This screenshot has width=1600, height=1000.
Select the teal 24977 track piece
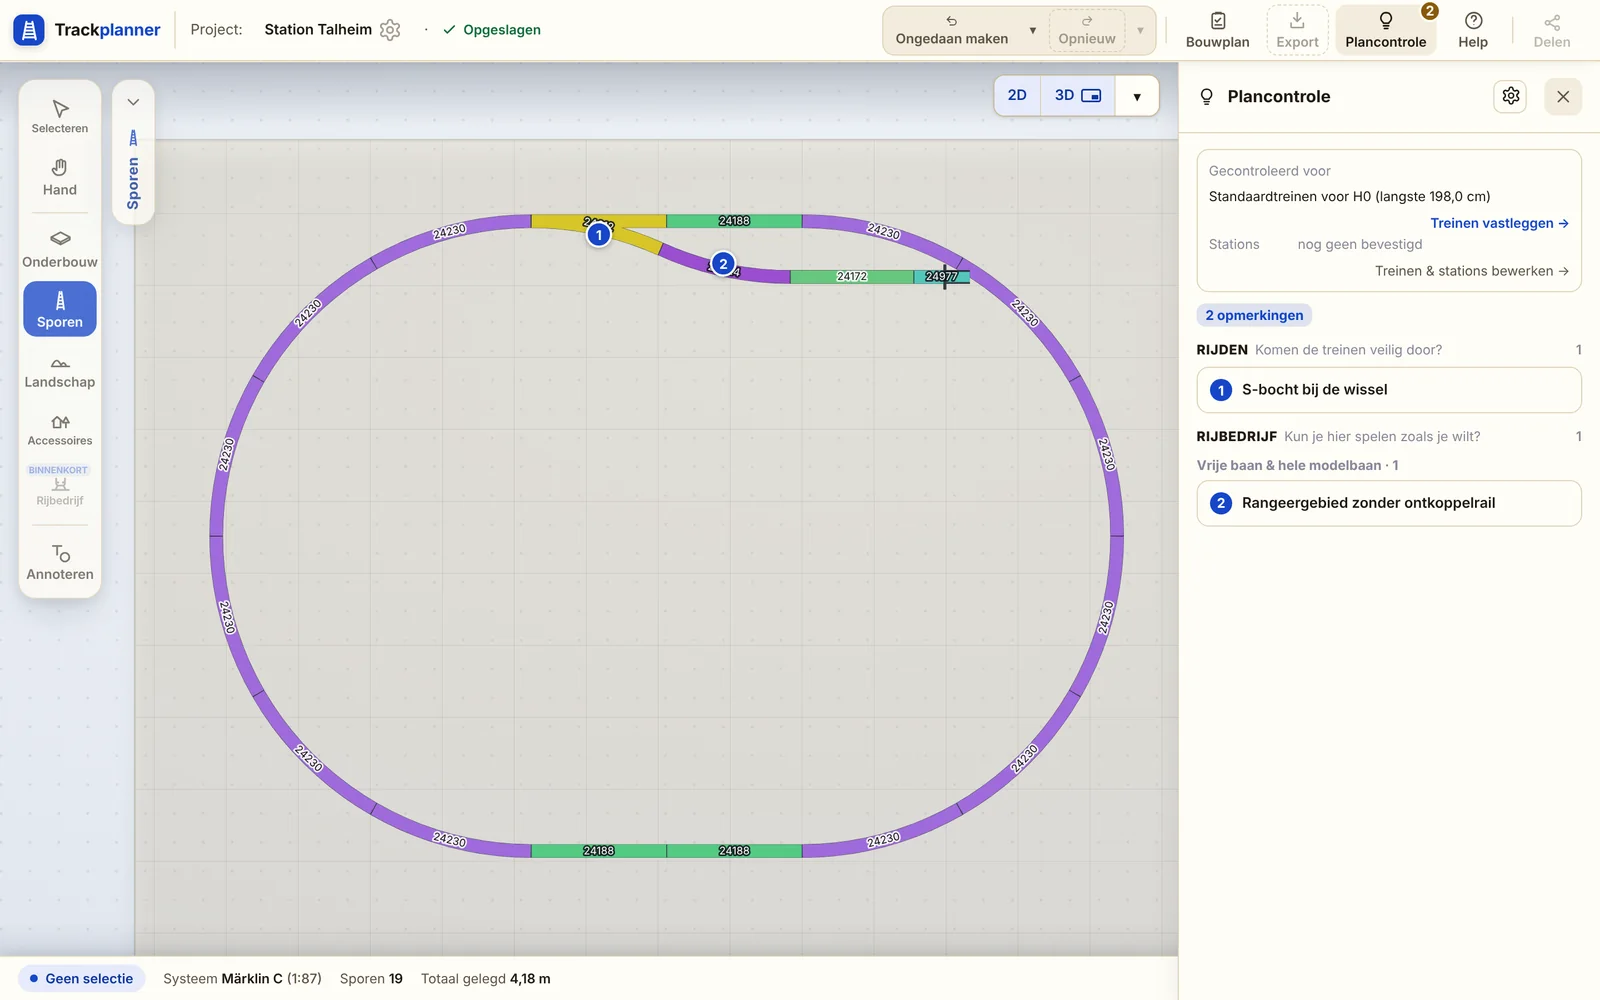941,277
